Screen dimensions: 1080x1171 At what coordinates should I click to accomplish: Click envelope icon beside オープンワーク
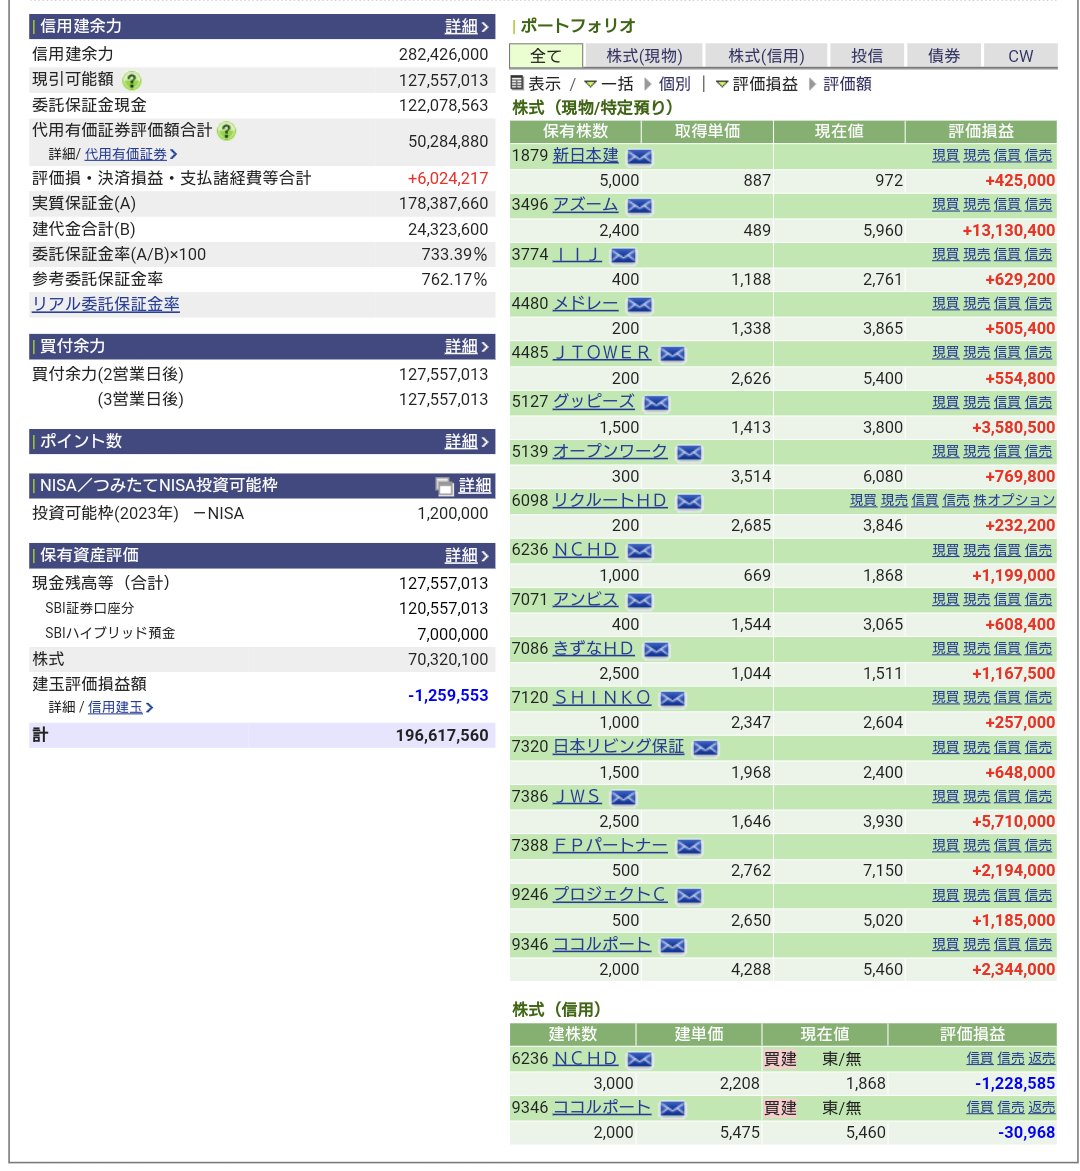(x=689, y=453)
